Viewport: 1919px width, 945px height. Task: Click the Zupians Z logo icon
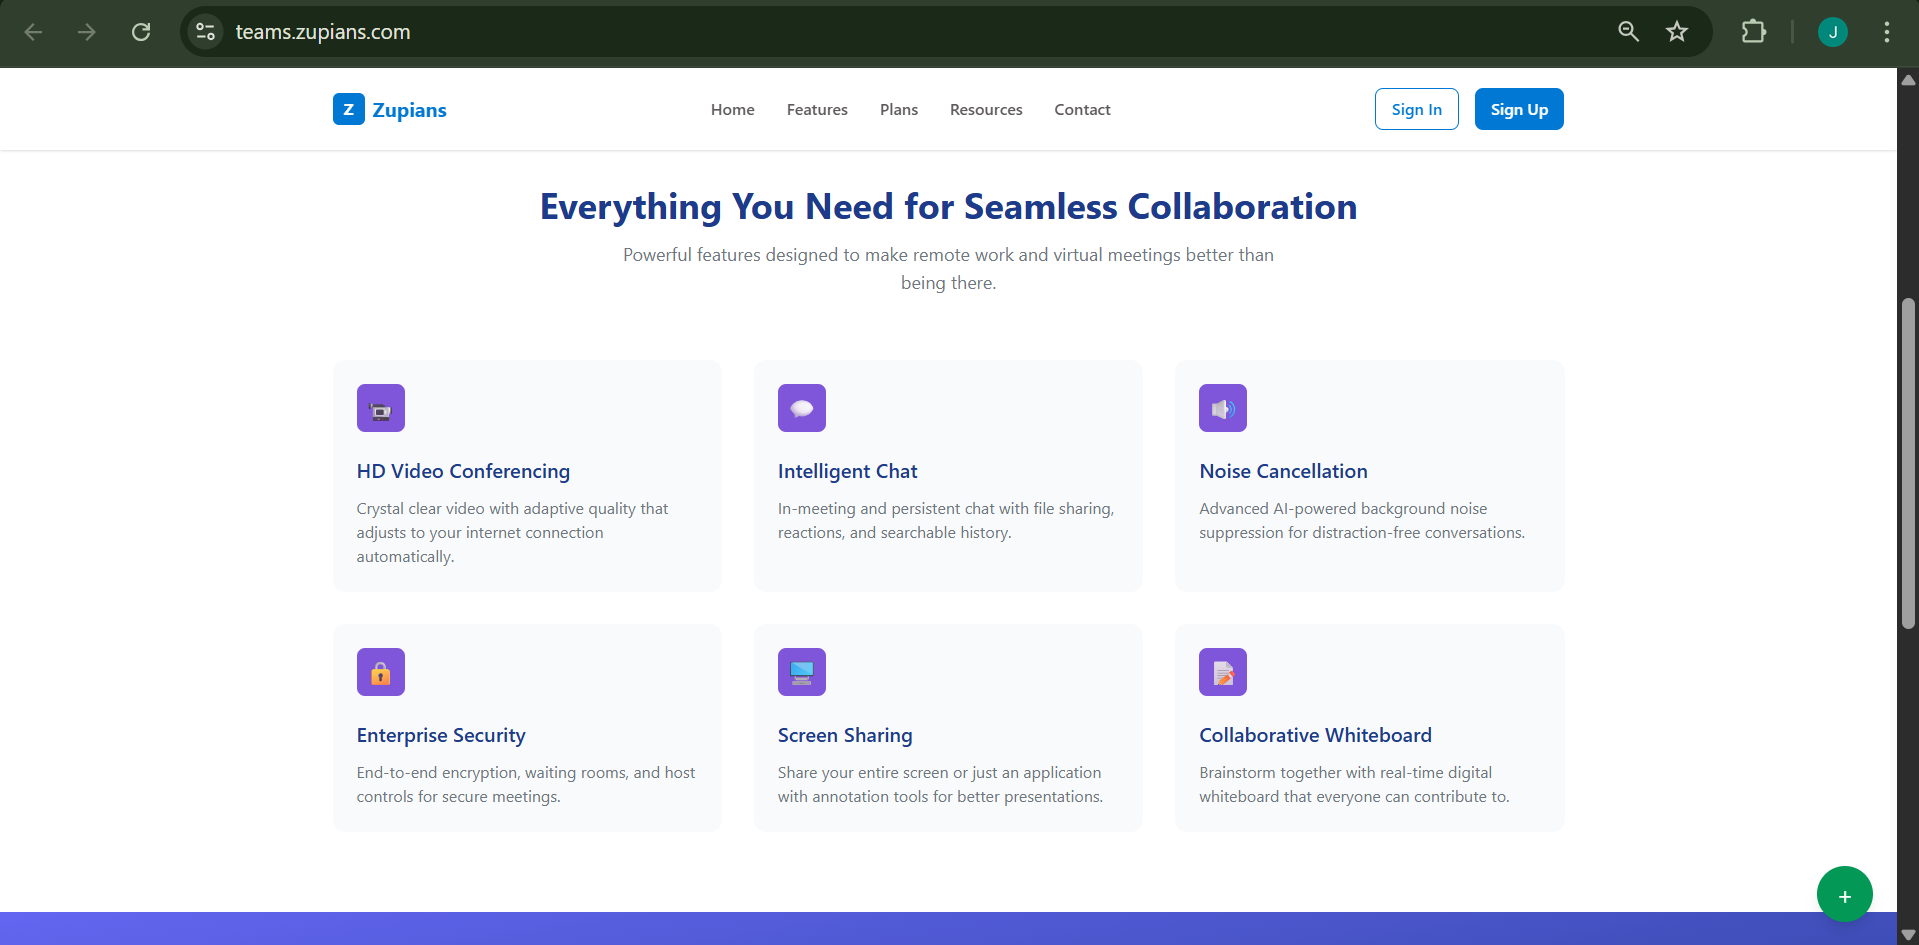click(x=348, y=109)
